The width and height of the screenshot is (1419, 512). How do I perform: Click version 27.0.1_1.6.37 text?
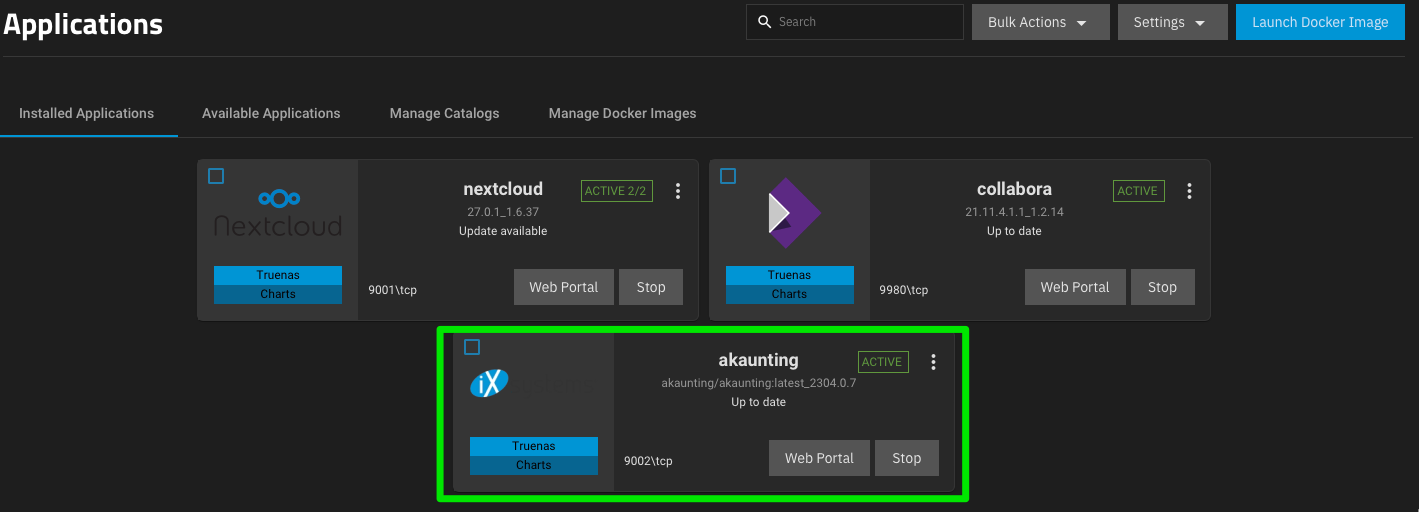[503, 212]
